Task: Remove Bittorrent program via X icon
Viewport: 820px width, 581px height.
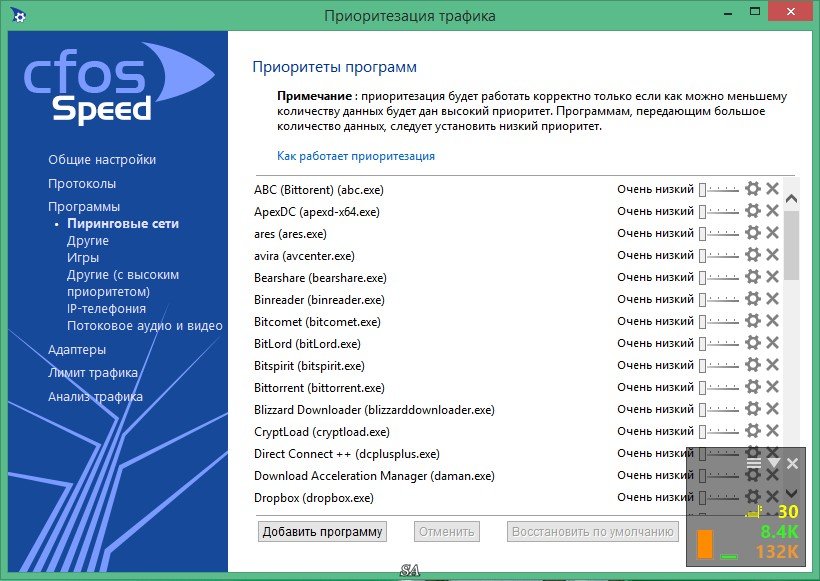Action: pyautogui.click(x=772, y=387)
